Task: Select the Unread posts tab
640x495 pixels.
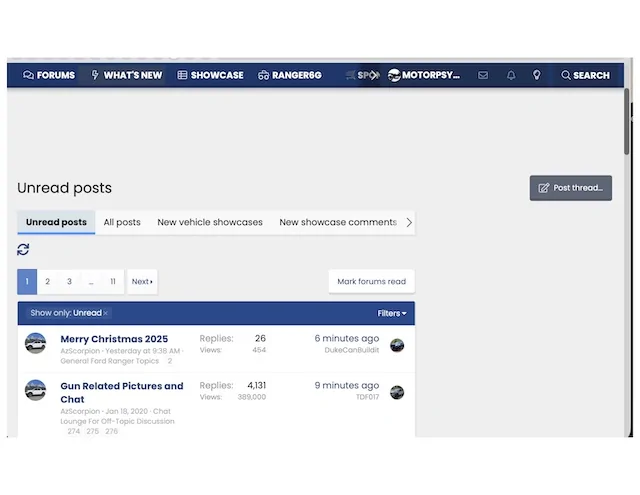Action: 56,222
